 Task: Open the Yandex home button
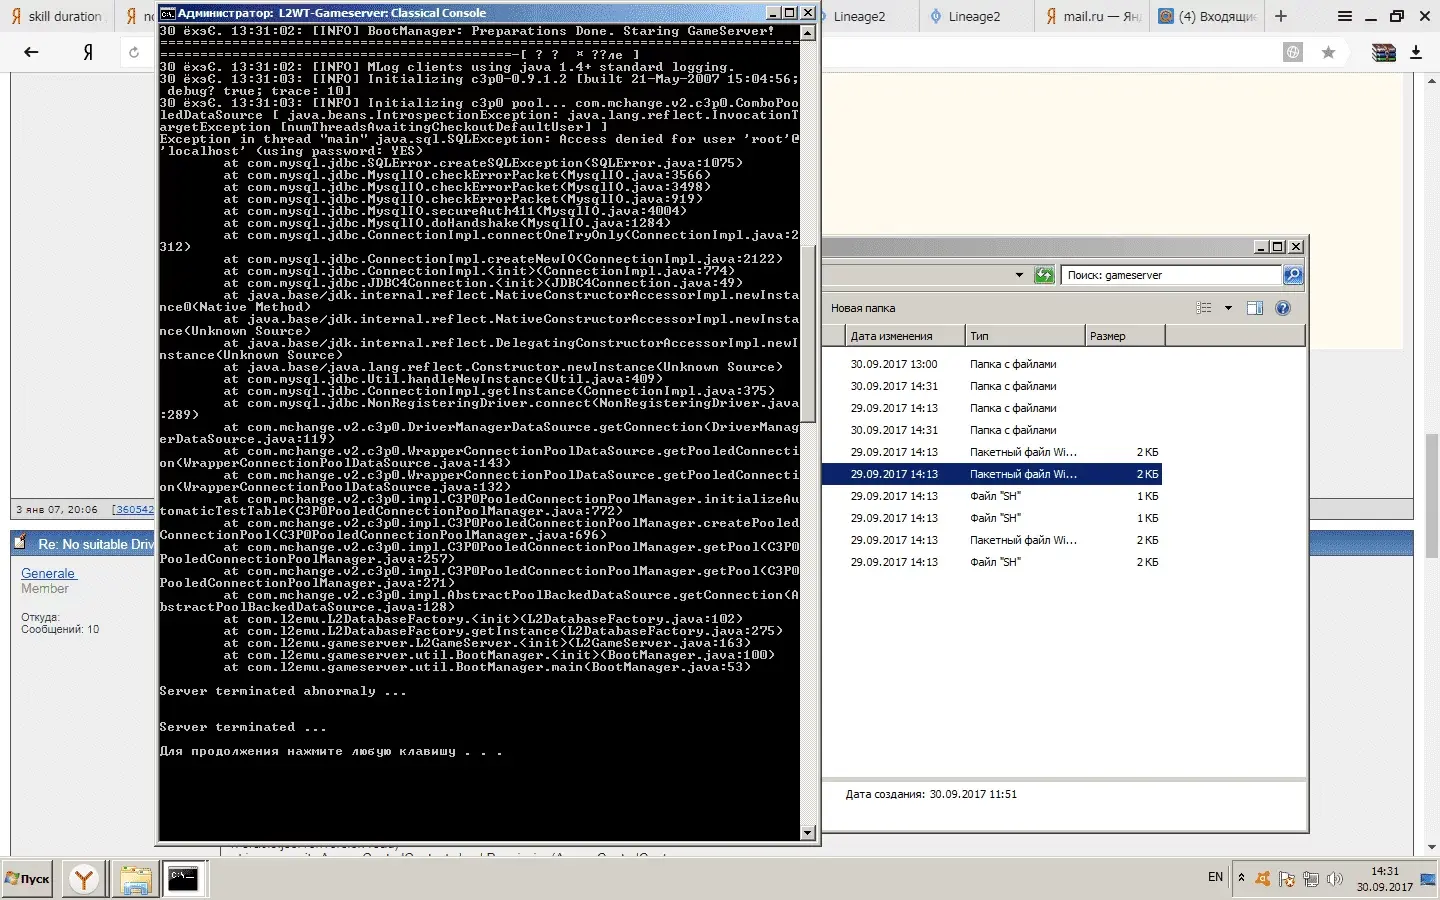(89, 52)
